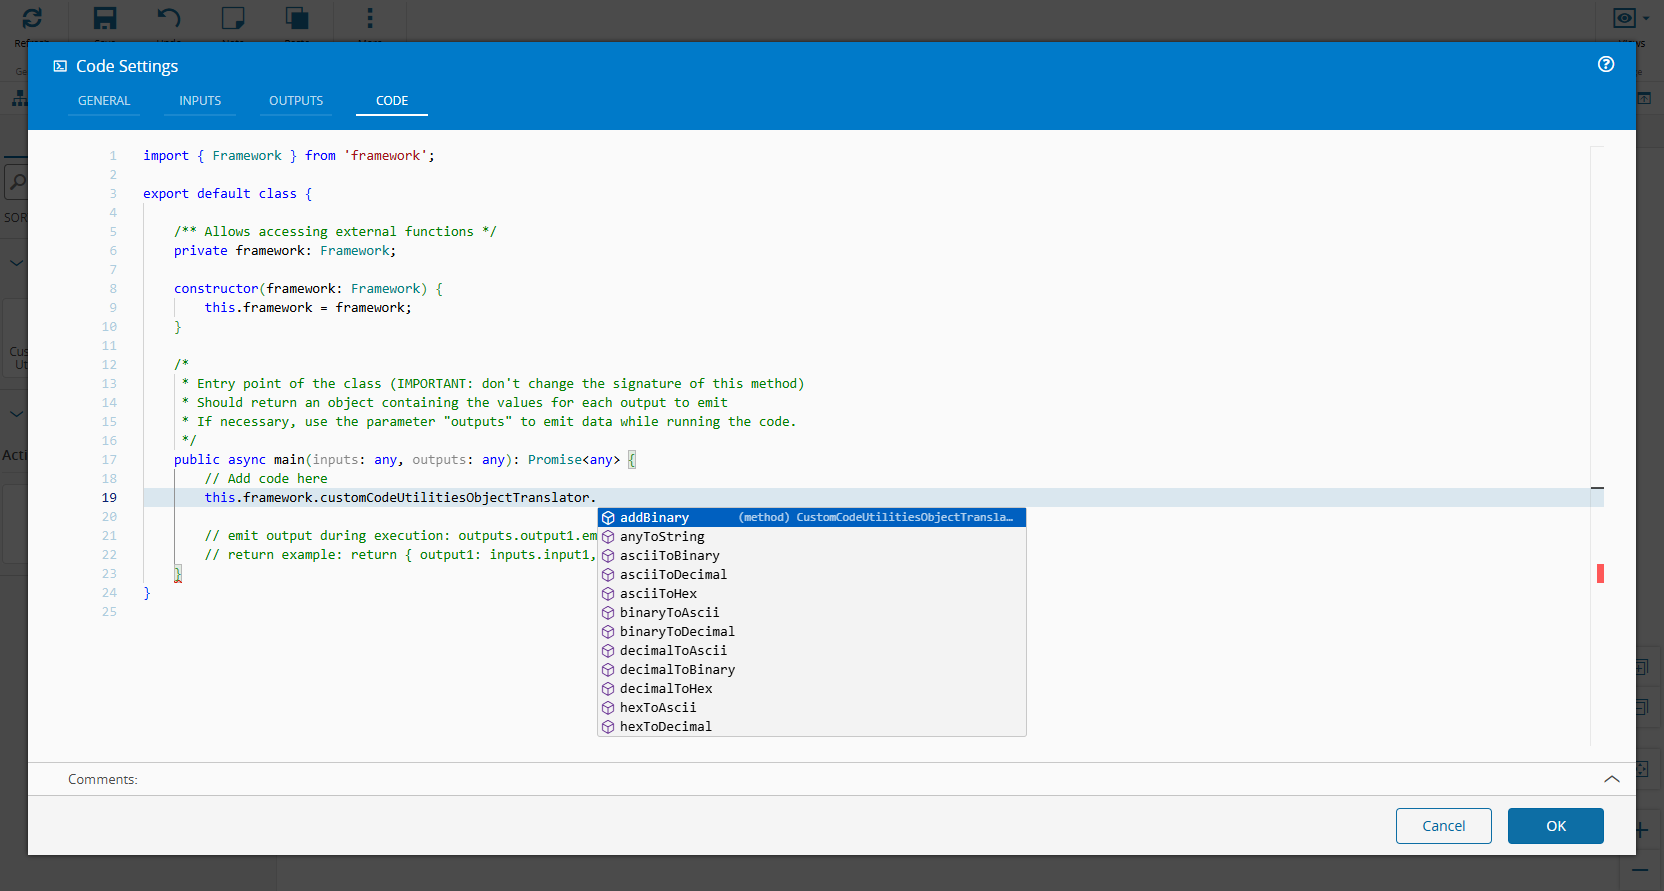This screenshot has height=891, width=1664.
Task: Confirm with the OK button
Action: (1556, 826)
